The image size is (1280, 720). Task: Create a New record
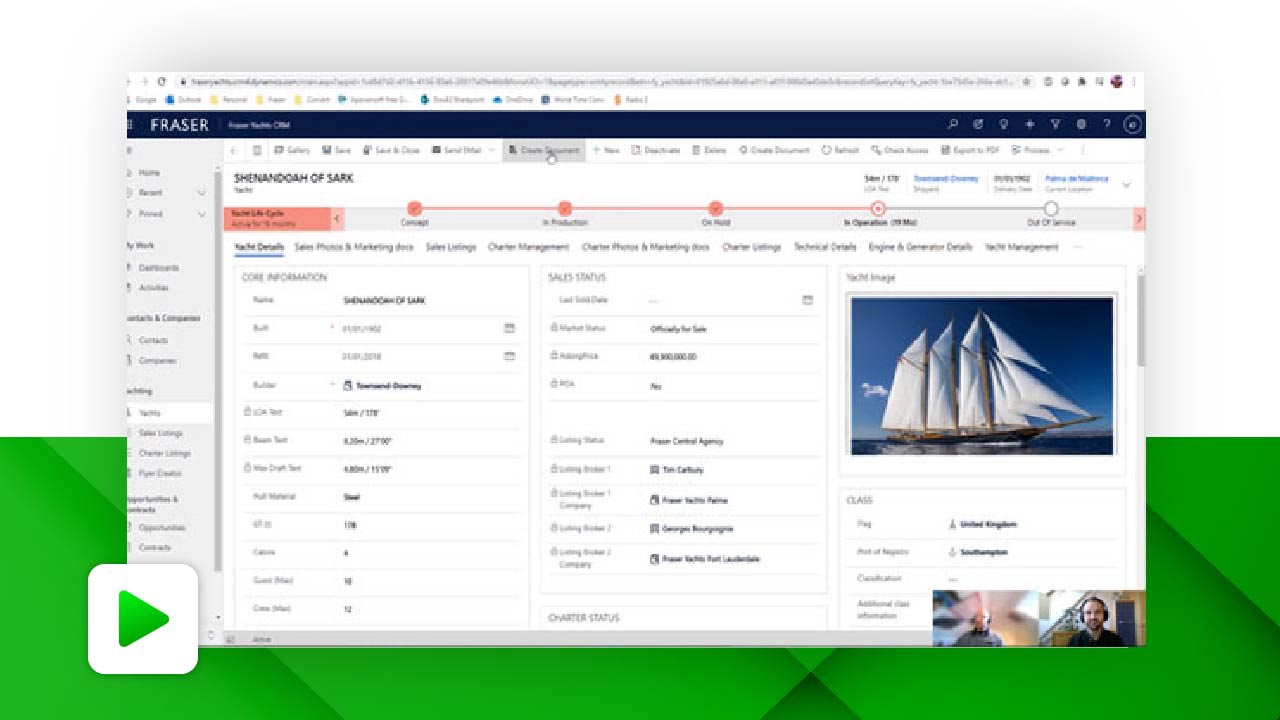tap(606, 150)
